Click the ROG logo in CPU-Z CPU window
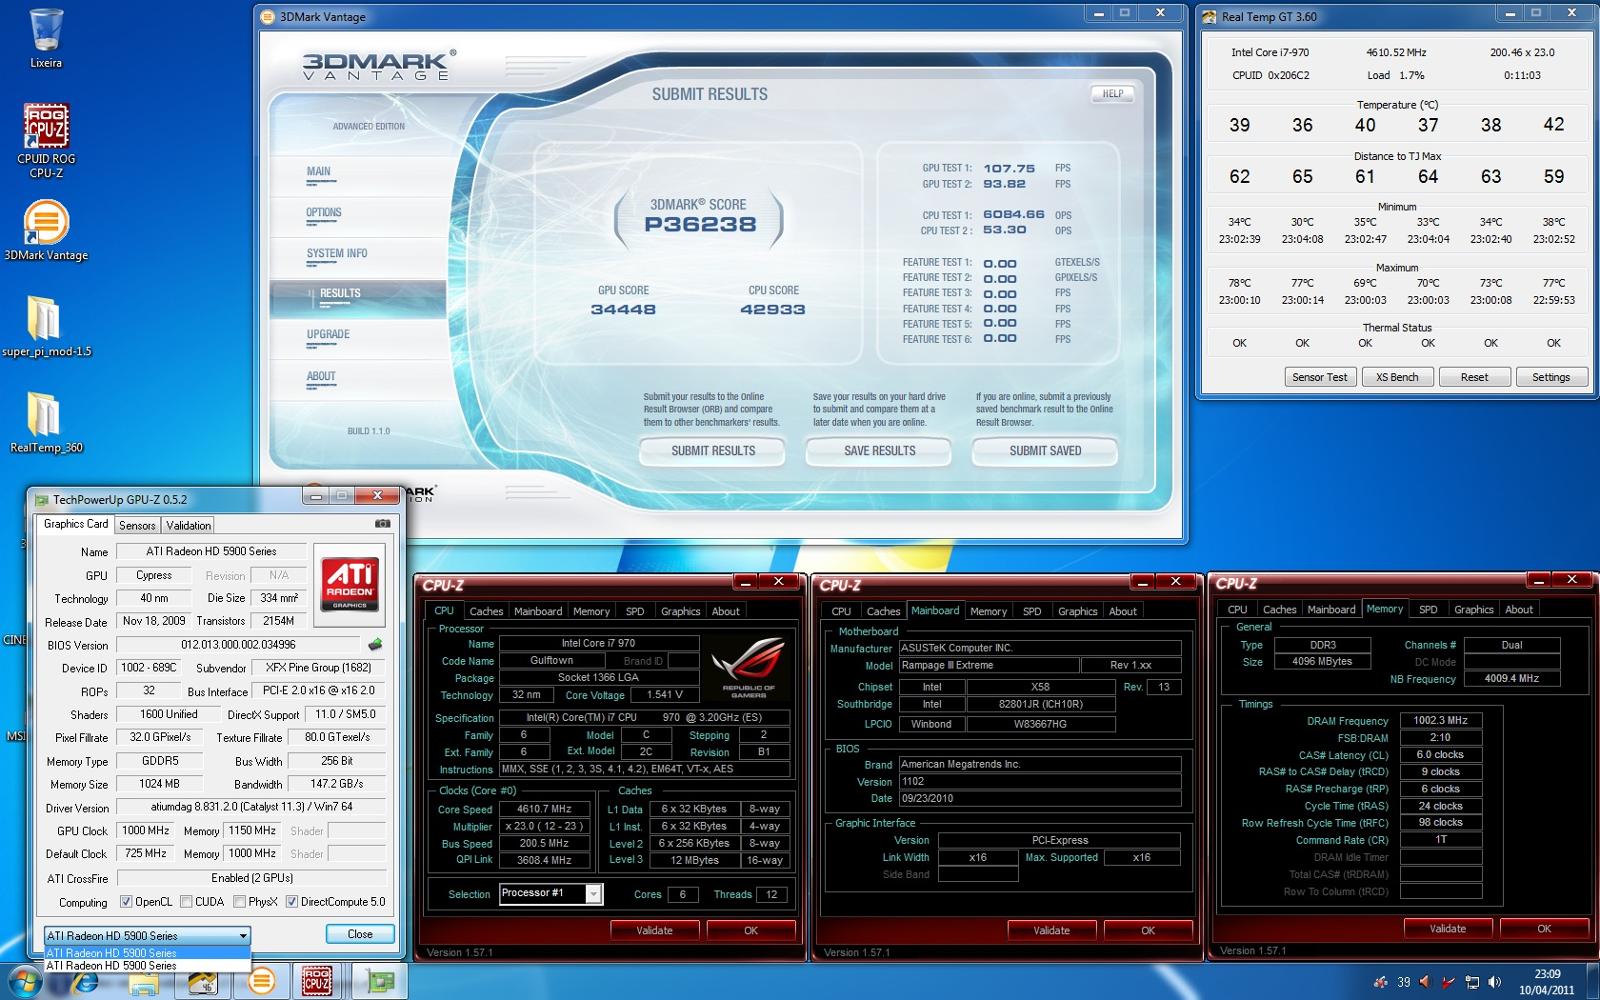The image size is (1600, 1000). [748, 668]
